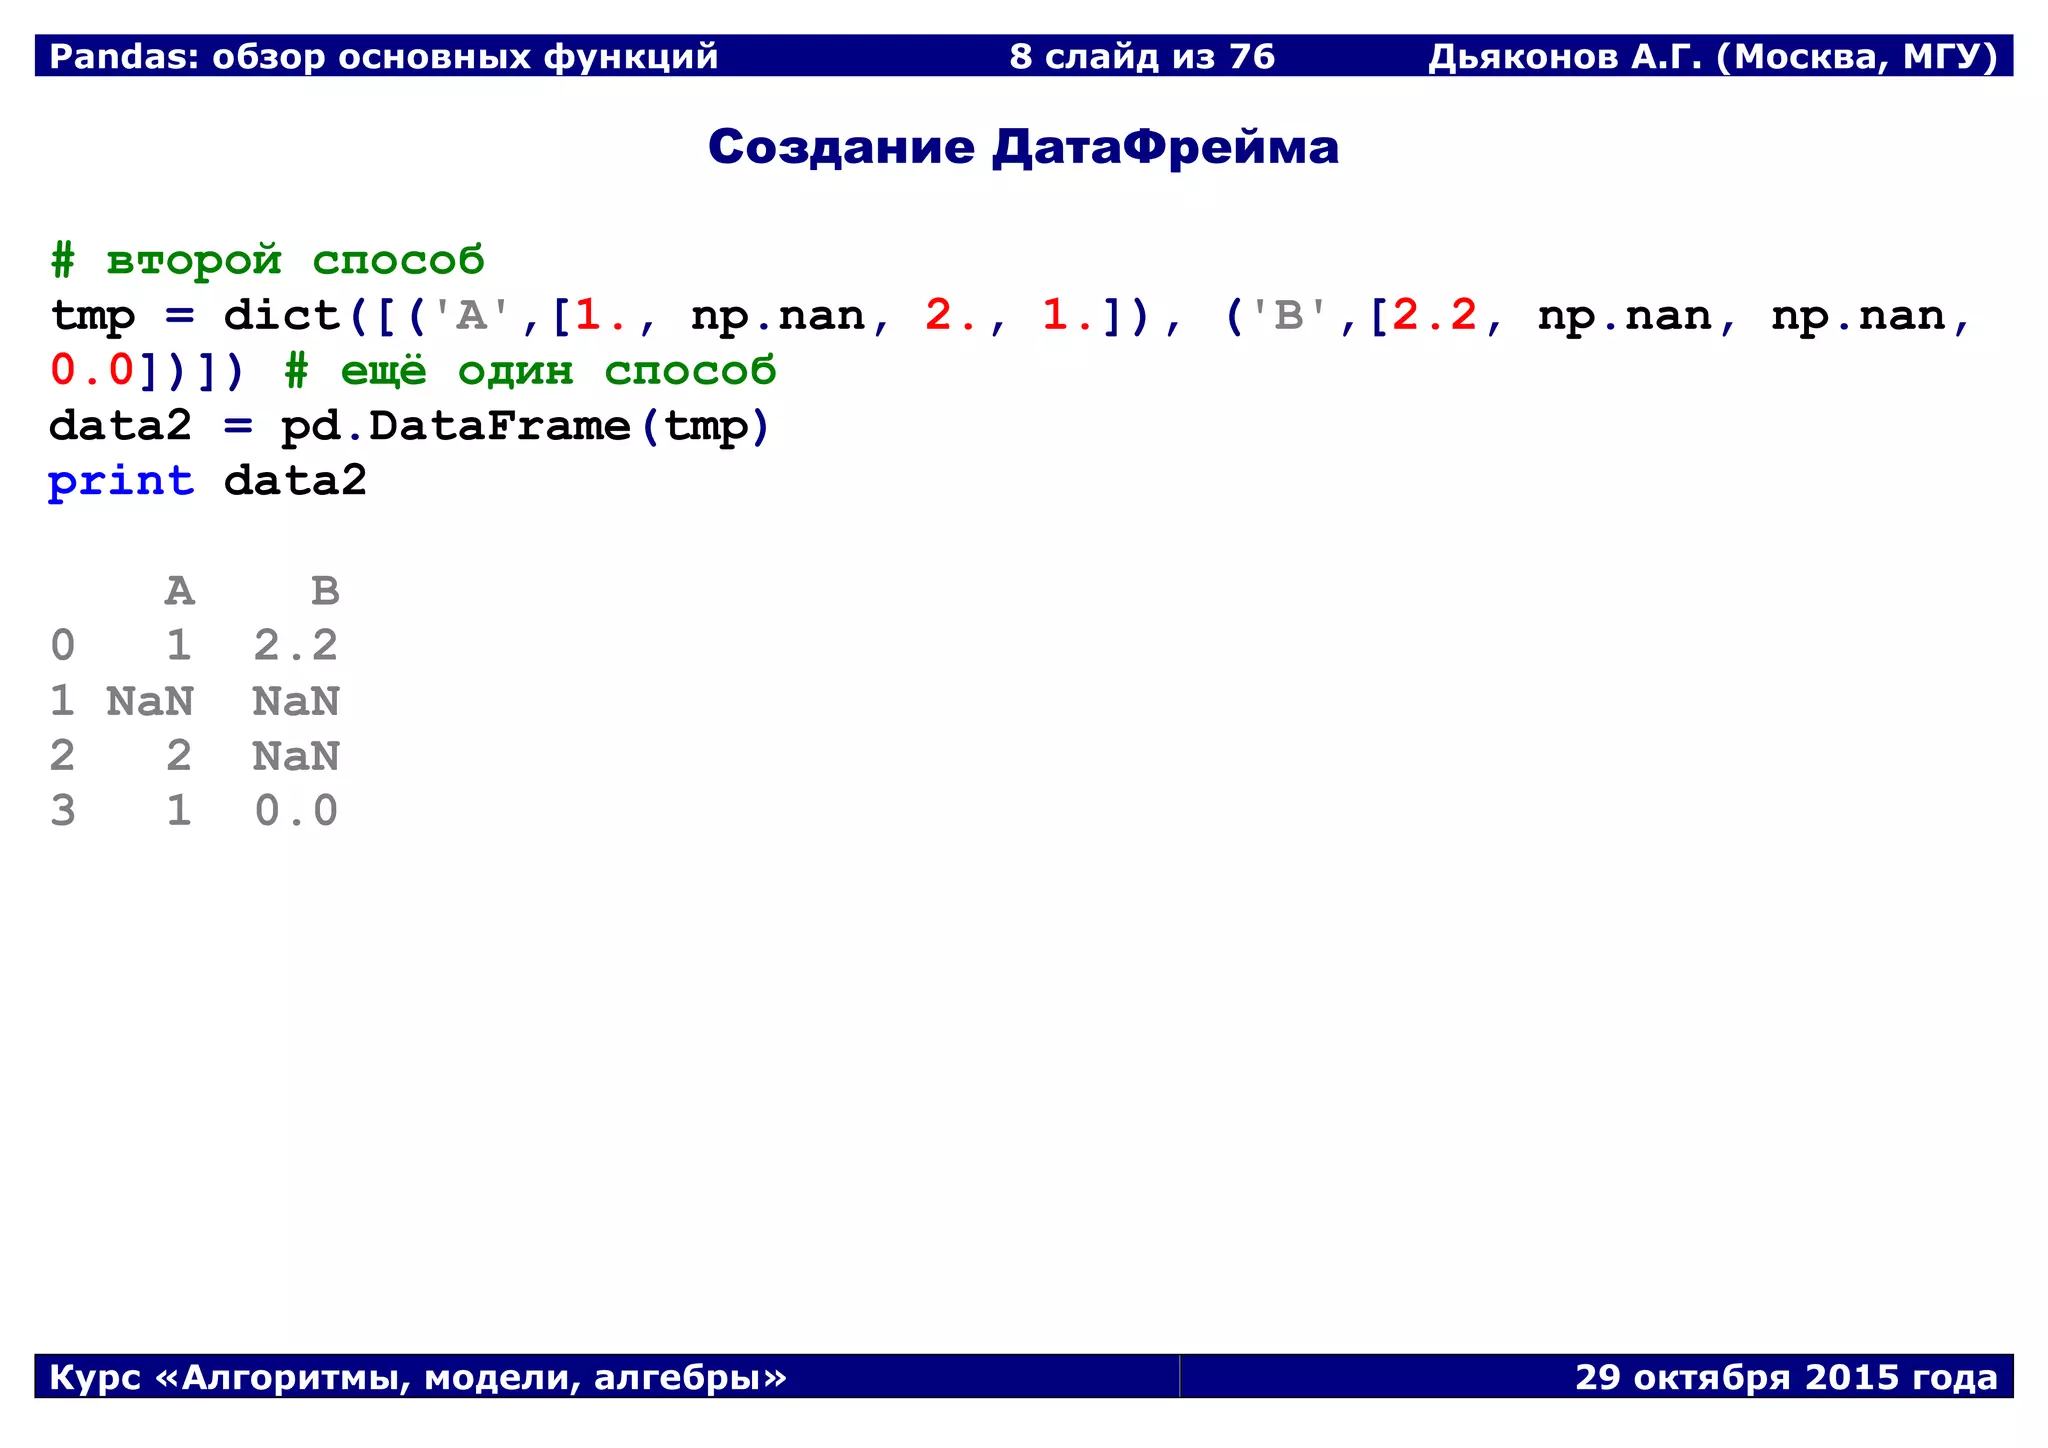Click the row index '3' in output
This screenshot has height=1448, width=2048.
point(62,811)
